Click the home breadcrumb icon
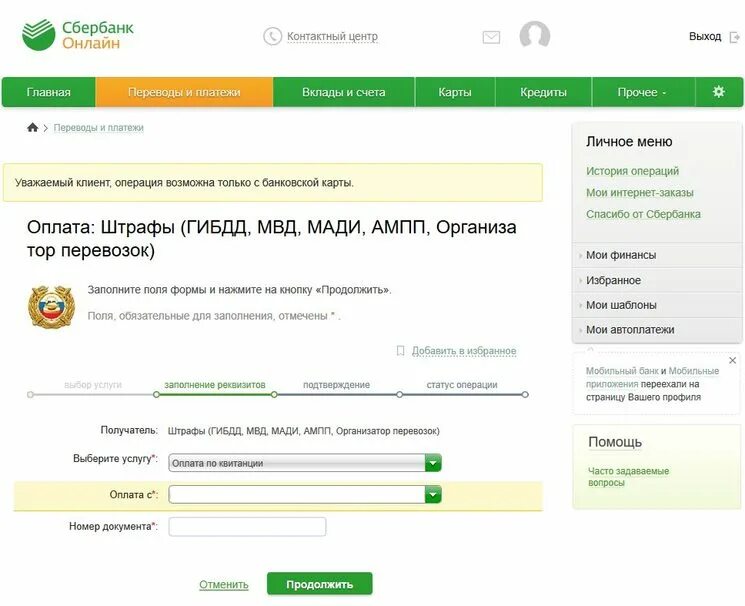Screen dimensions: 745x606 click(x=32, y=127)
